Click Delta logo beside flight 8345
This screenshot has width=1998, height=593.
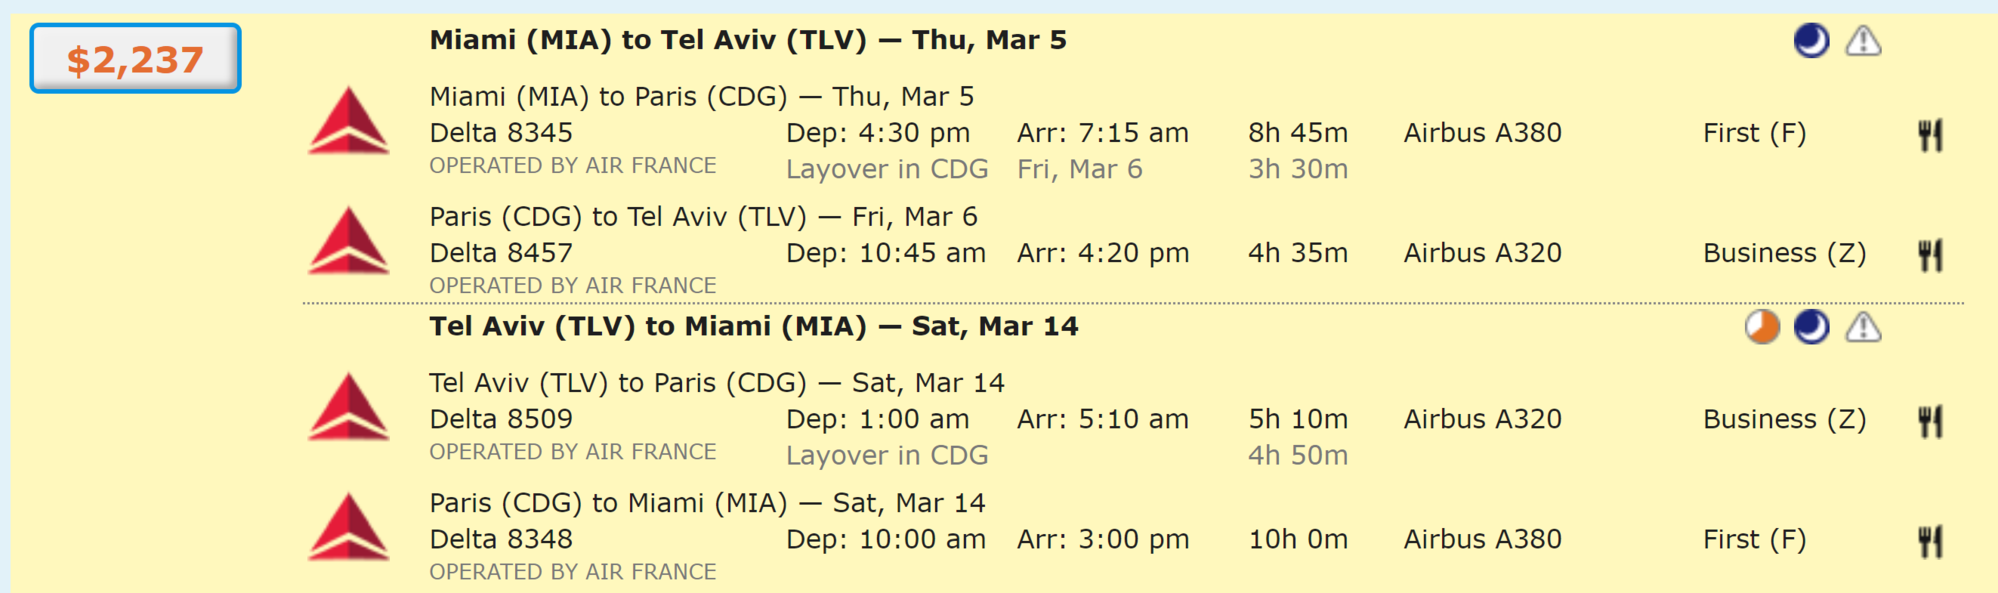(348, 122)
